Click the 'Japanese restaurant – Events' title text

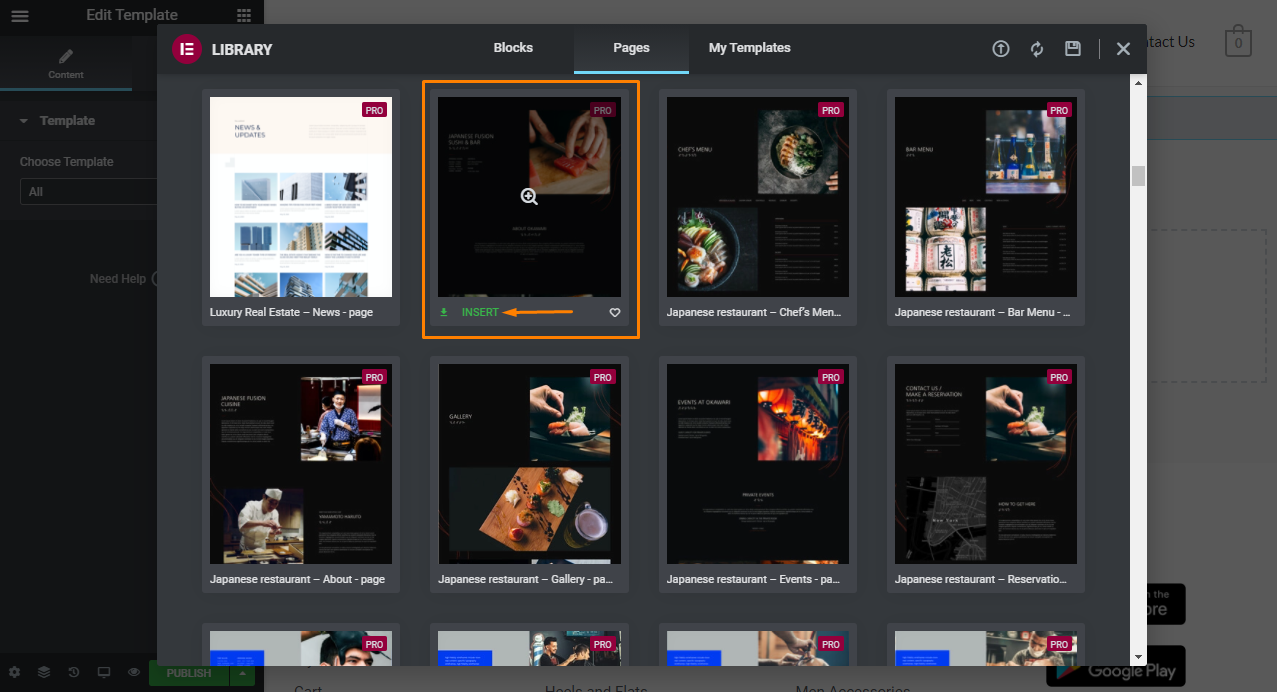pyautogui.click(x=754, y=580)
